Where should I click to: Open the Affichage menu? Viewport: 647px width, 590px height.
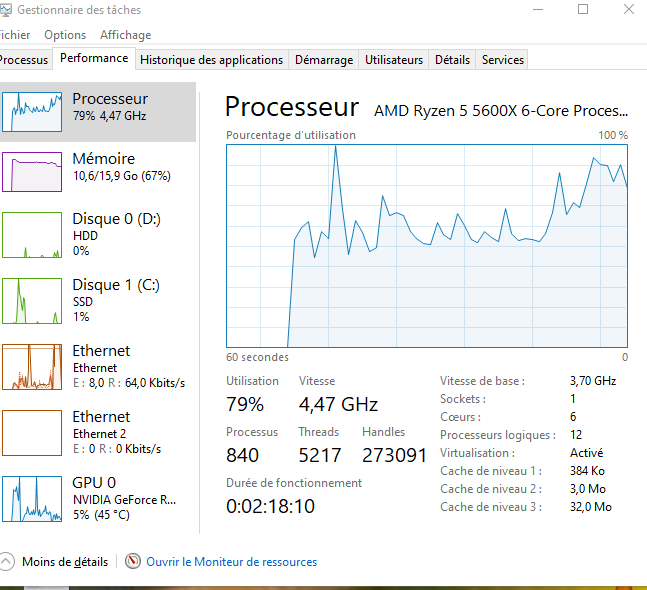[125, 35]
